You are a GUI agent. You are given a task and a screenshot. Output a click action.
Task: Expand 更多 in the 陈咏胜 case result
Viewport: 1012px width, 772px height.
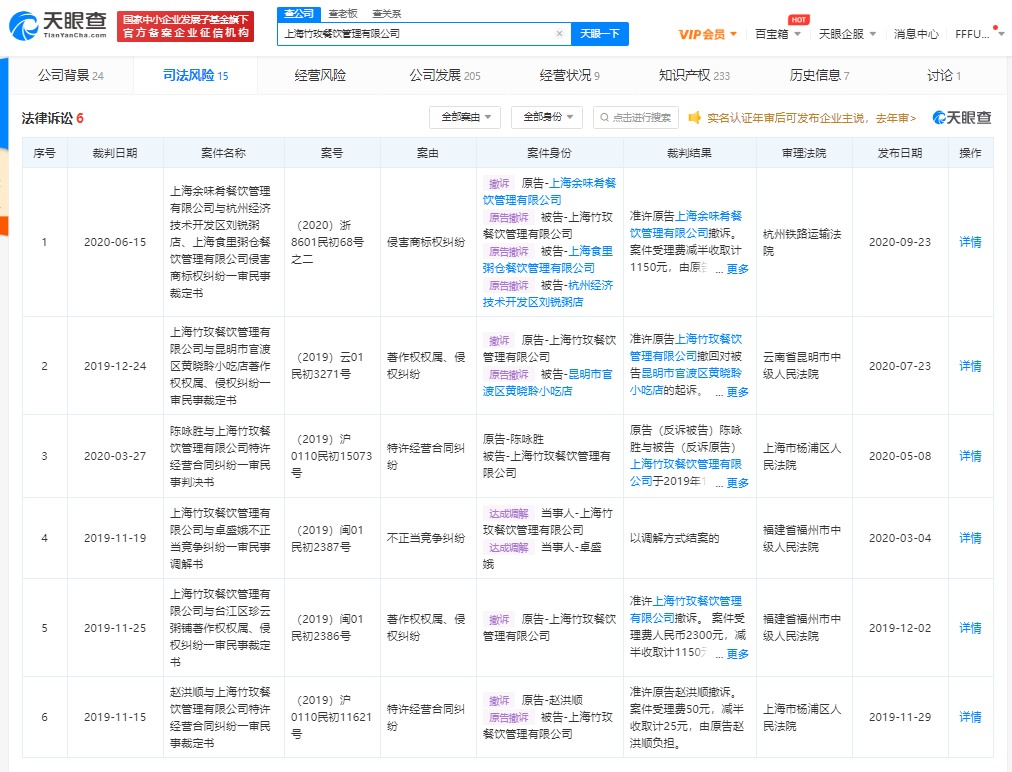coord(738,483)
